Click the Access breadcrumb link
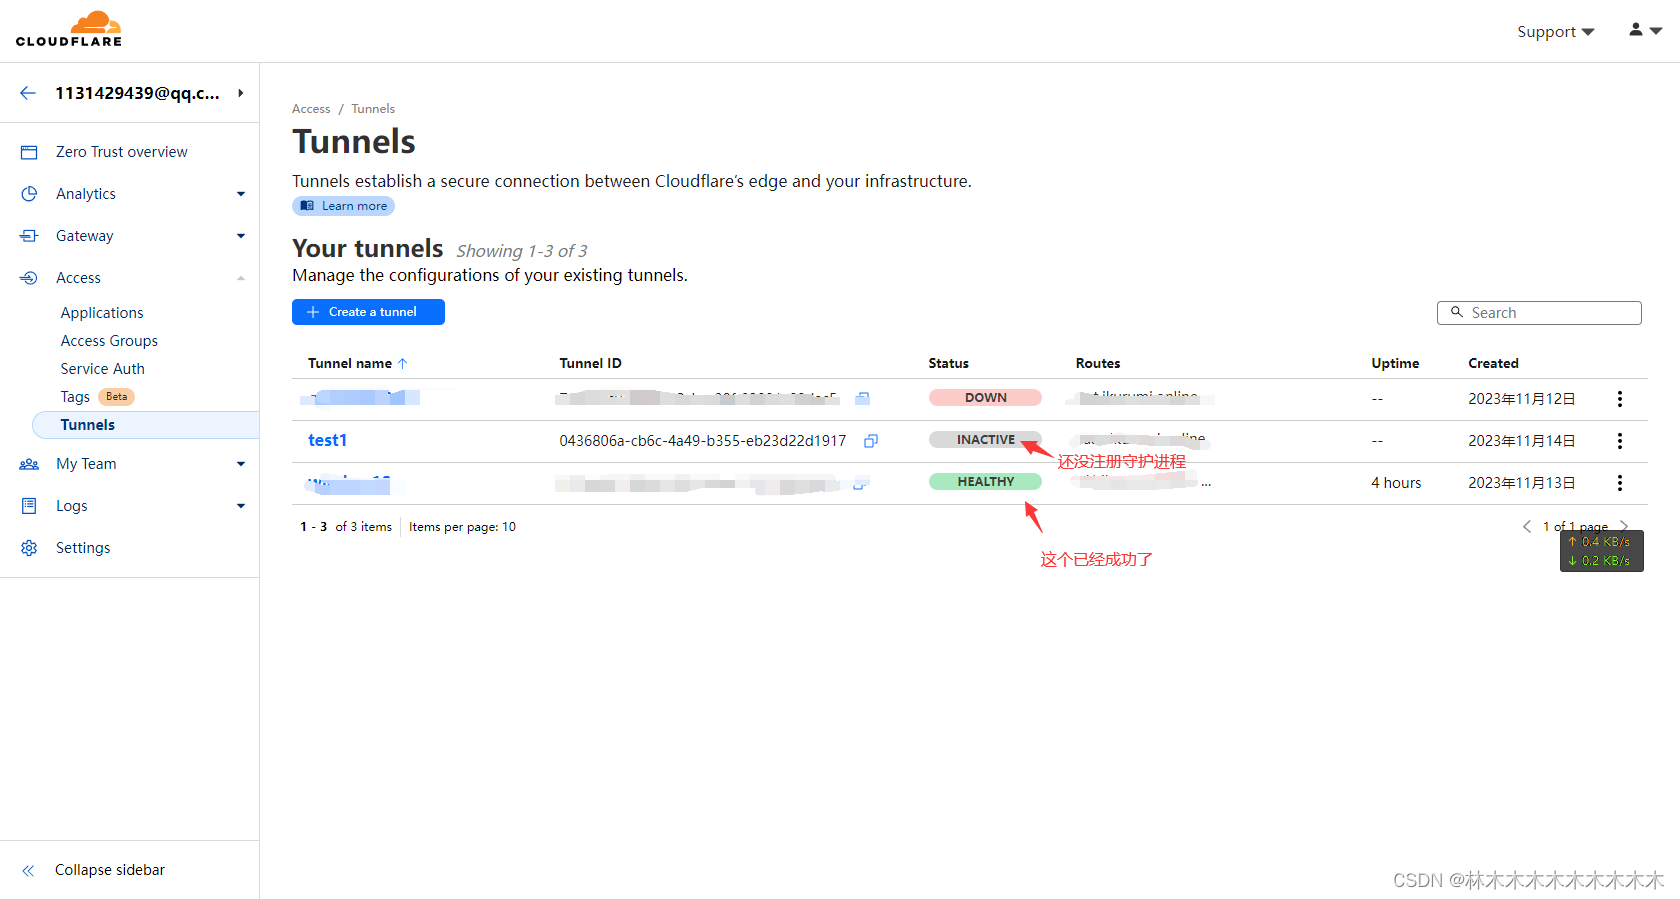 click(x=311, y=109)
